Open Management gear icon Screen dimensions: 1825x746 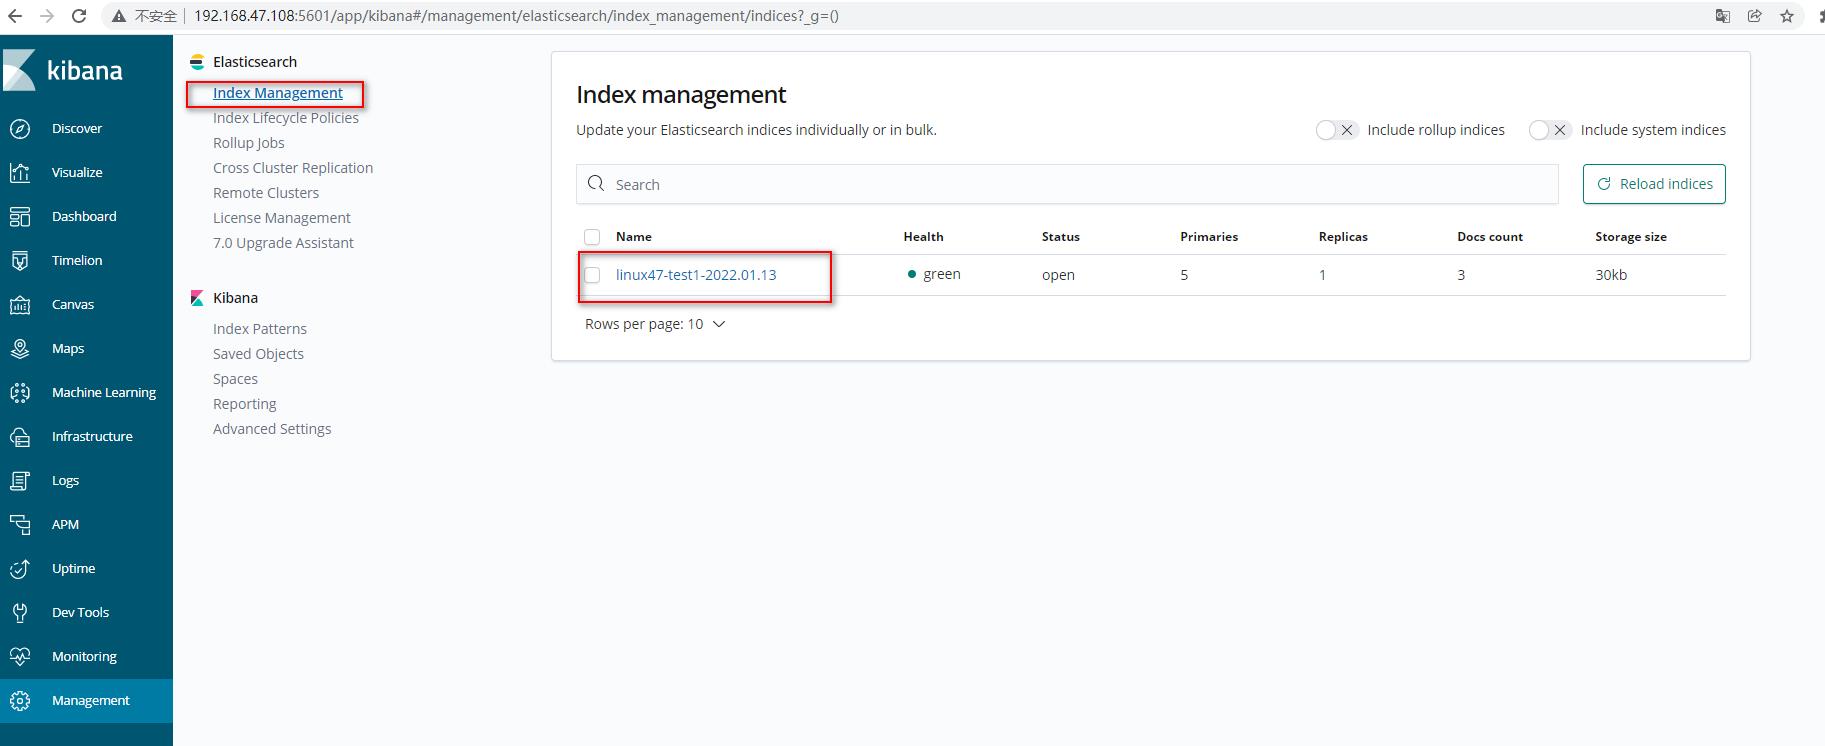click(20, 700)
